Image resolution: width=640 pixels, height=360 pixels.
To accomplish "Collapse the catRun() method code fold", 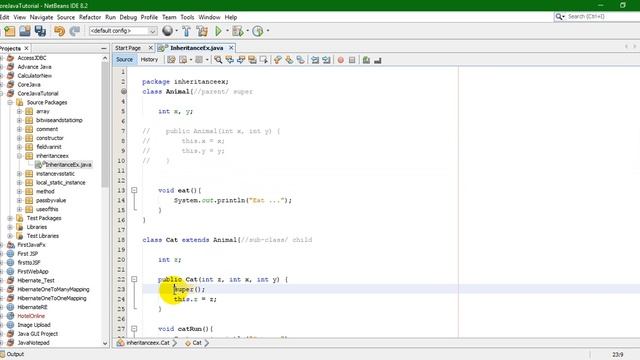I will pos(134,329).
